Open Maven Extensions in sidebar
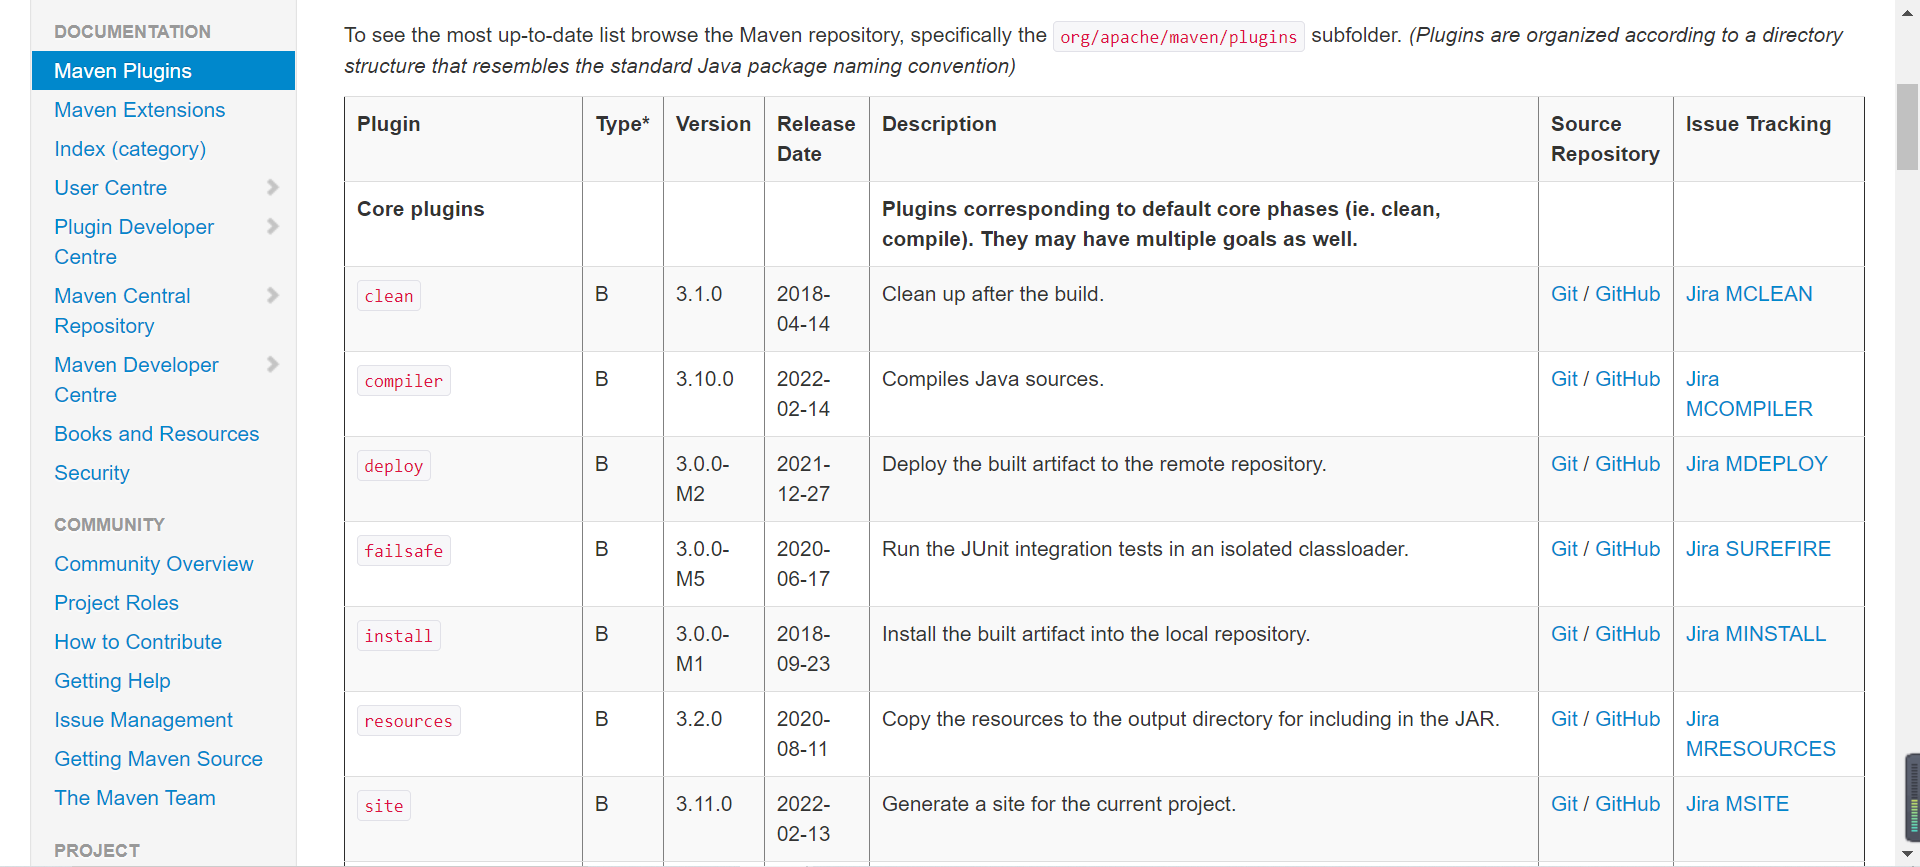Image resolution: width=1920 pixels, height=867 pixels. point(139,110)
